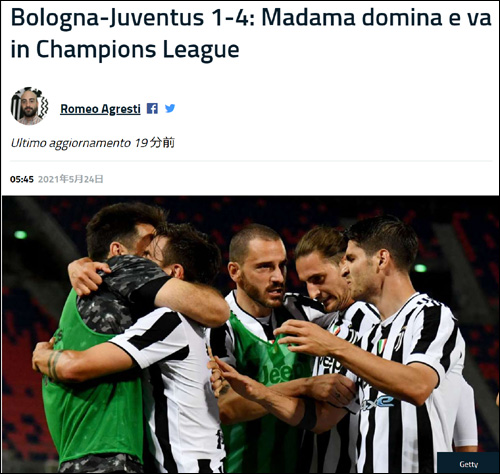The height and width of the screenshot is (474, 500).
Task: Open the author's Twitter bird icon
Action: (x=170, y=108)
